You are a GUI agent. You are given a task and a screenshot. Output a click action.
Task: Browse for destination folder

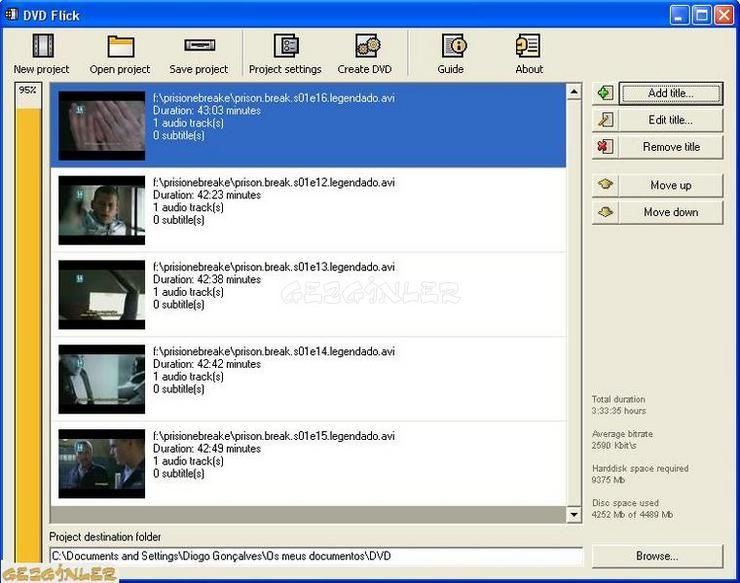(657, 556)
